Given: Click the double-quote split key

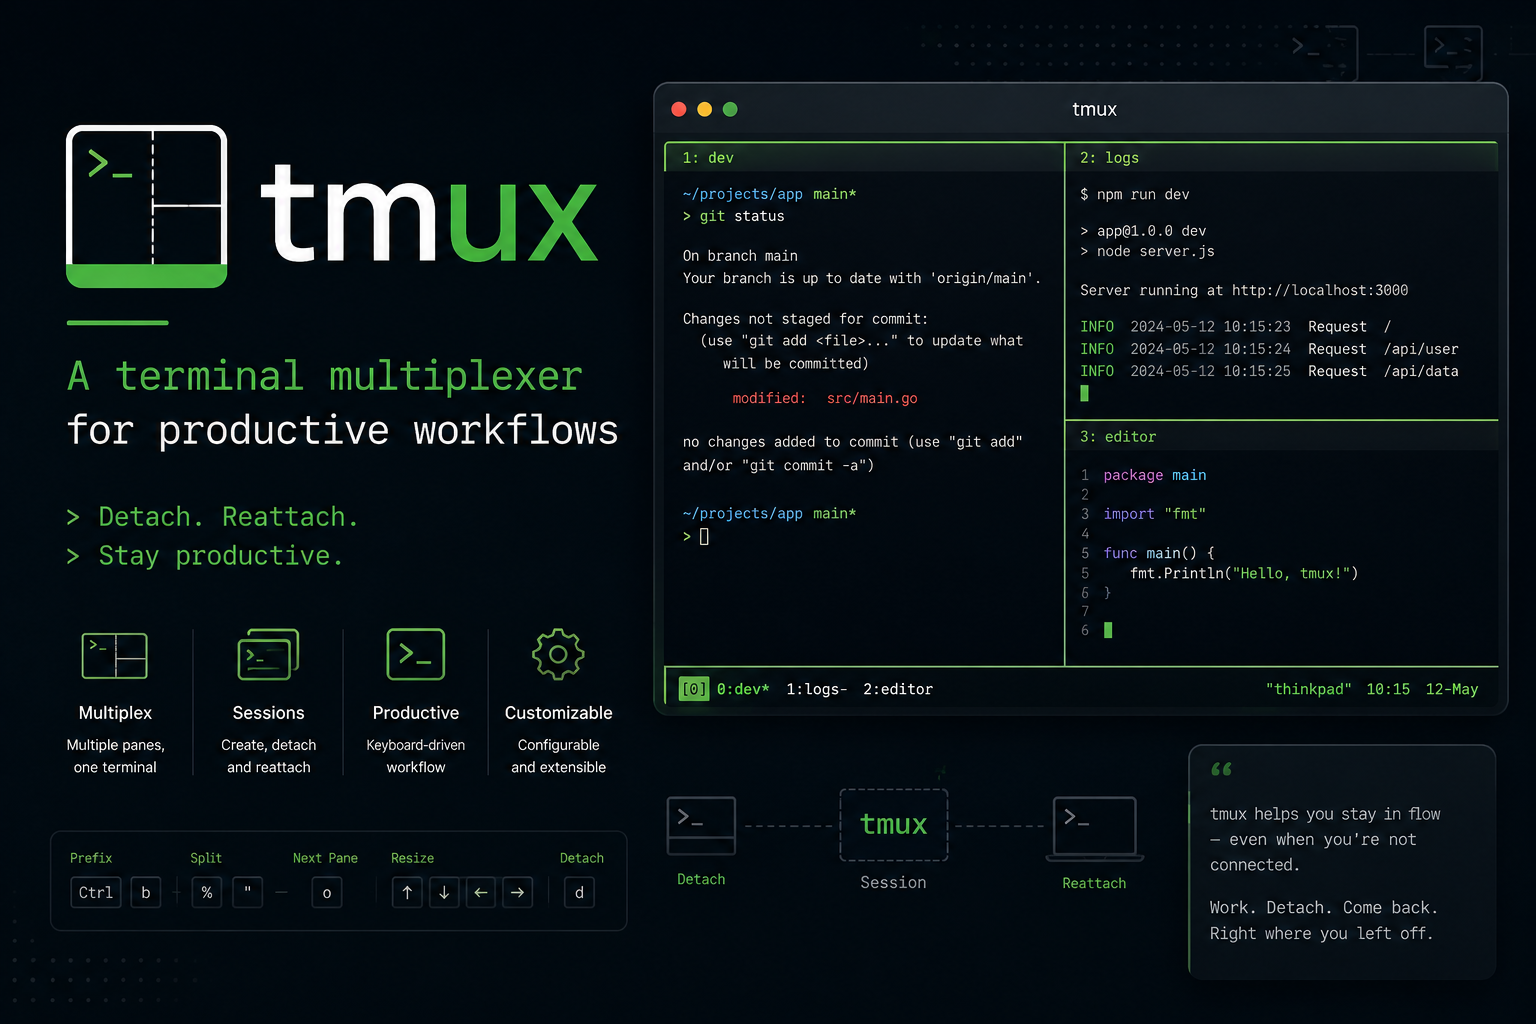Looking at the screenshot, I should click(x=247, y=893).
